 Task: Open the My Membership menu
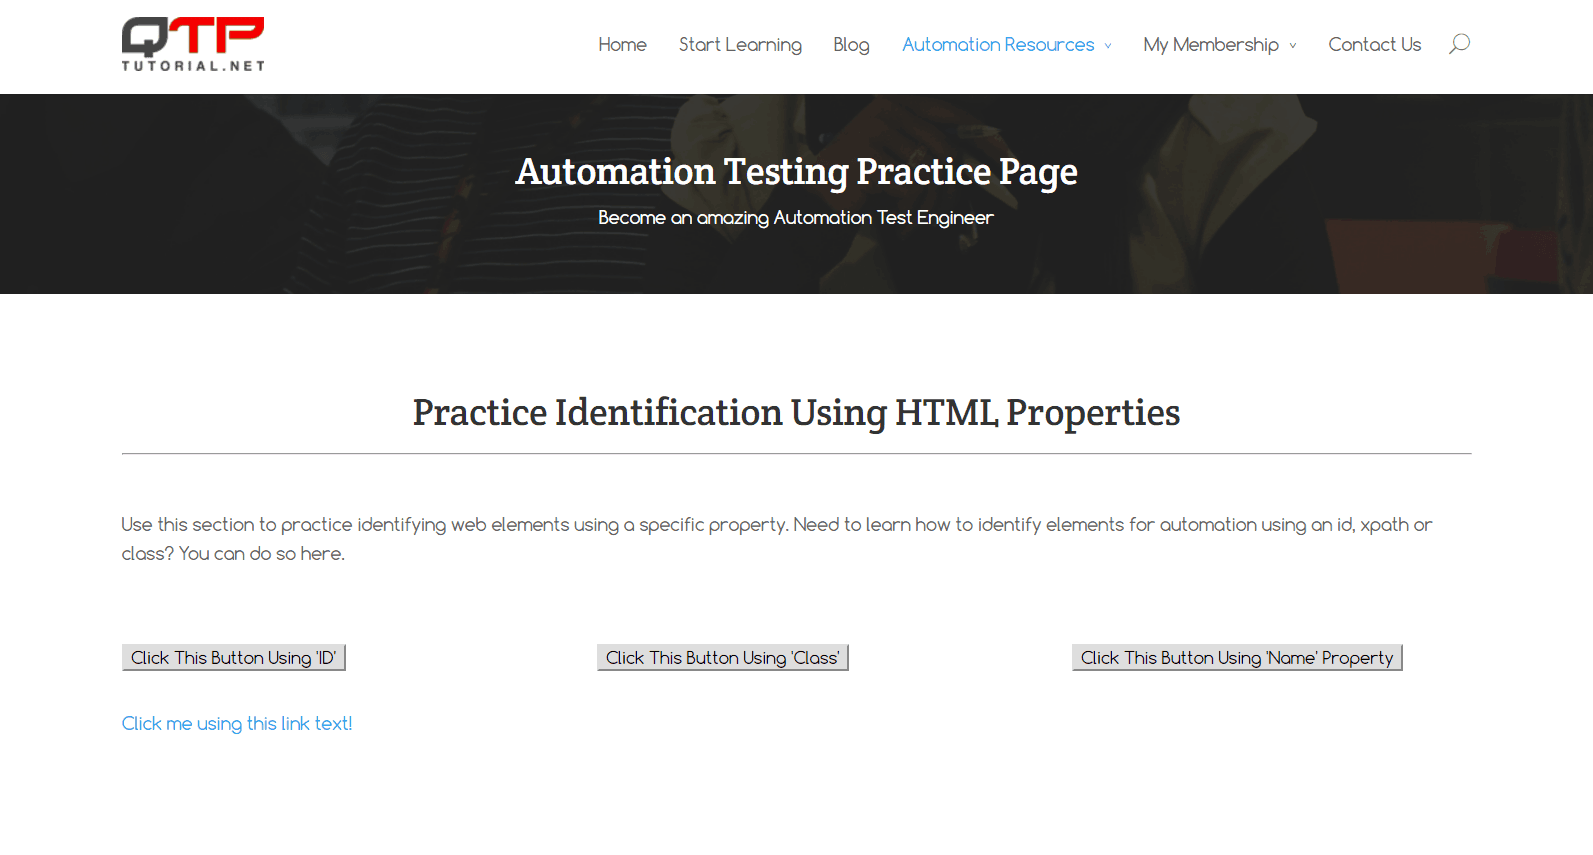(x=1211, y=45)
